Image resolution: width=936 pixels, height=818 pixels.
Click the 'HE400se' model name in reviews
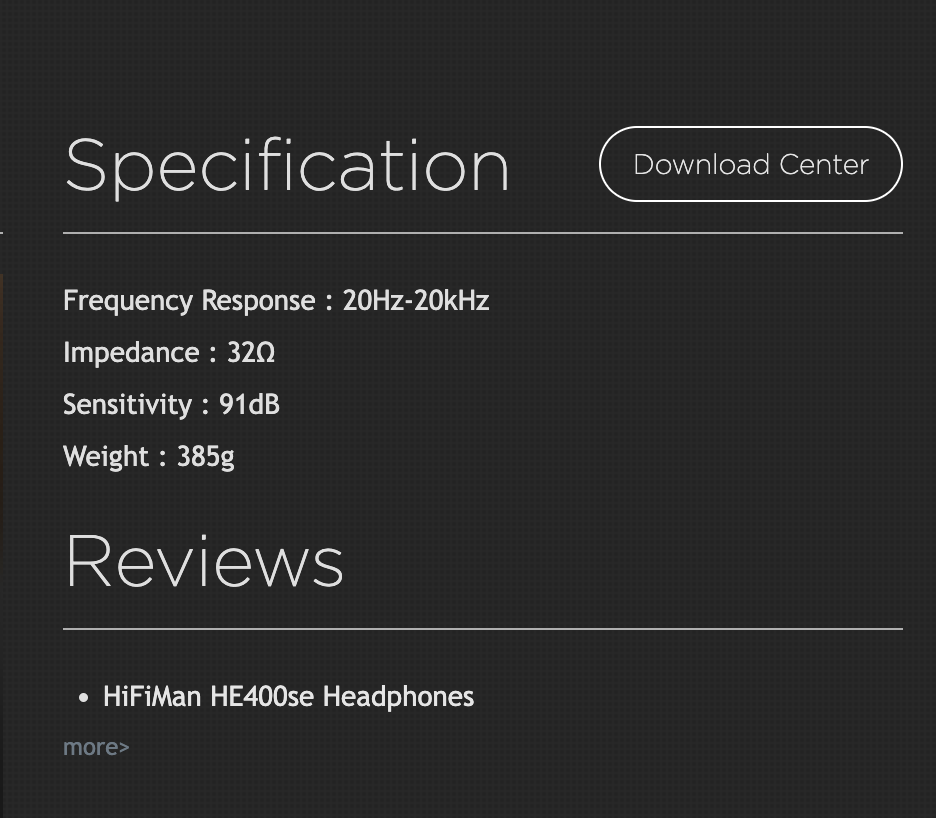coord(262,696)
